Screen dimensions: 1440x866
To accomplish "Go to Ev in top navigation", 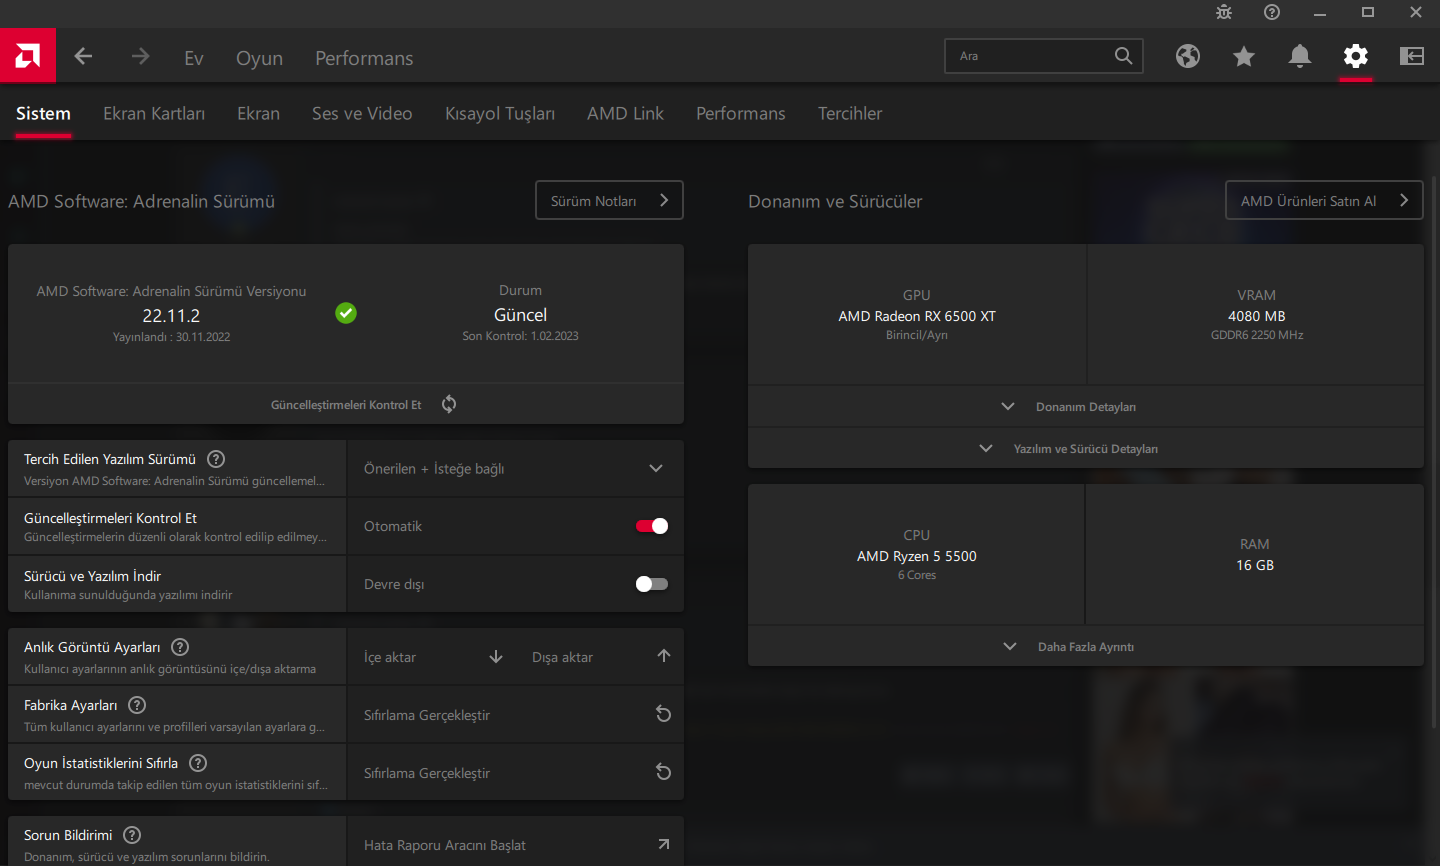I will [x=194, y=58].
